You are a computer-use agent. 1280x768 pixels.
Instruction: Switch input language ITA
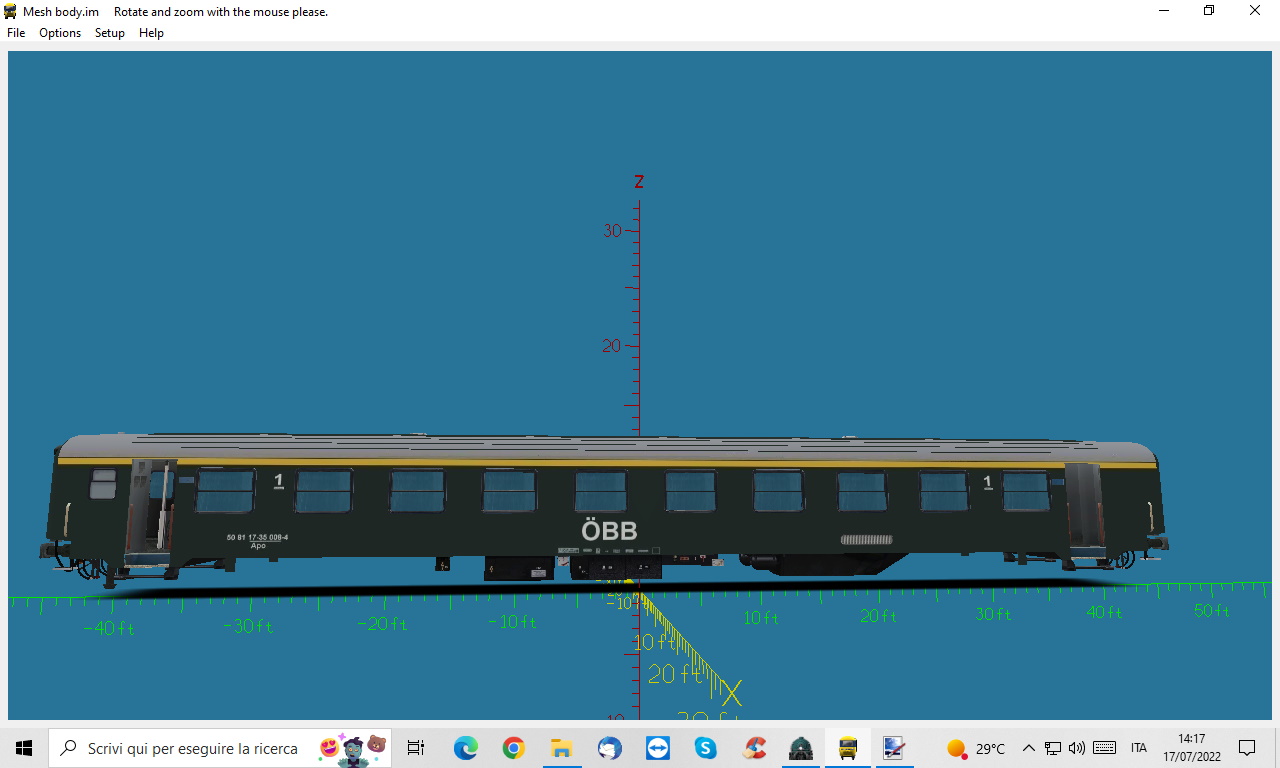click(1138, 748)
